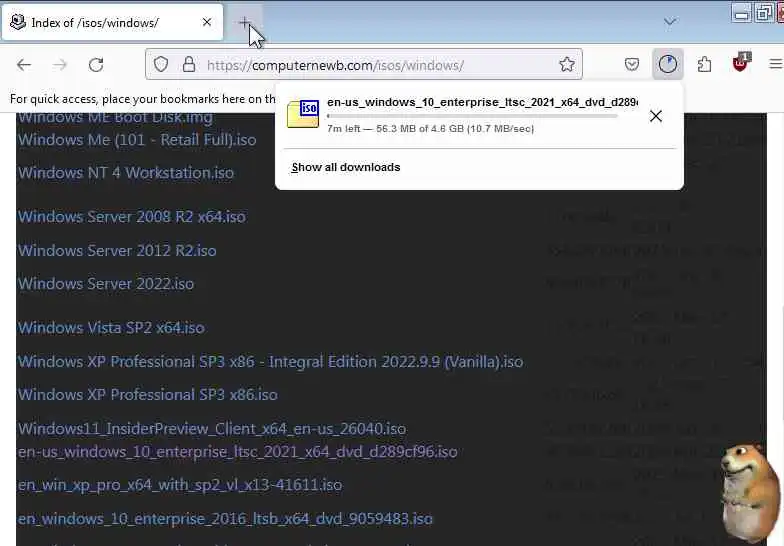Download Windows Server 2022.iso
The image size is (784, 546).
[x=106, y=284]
